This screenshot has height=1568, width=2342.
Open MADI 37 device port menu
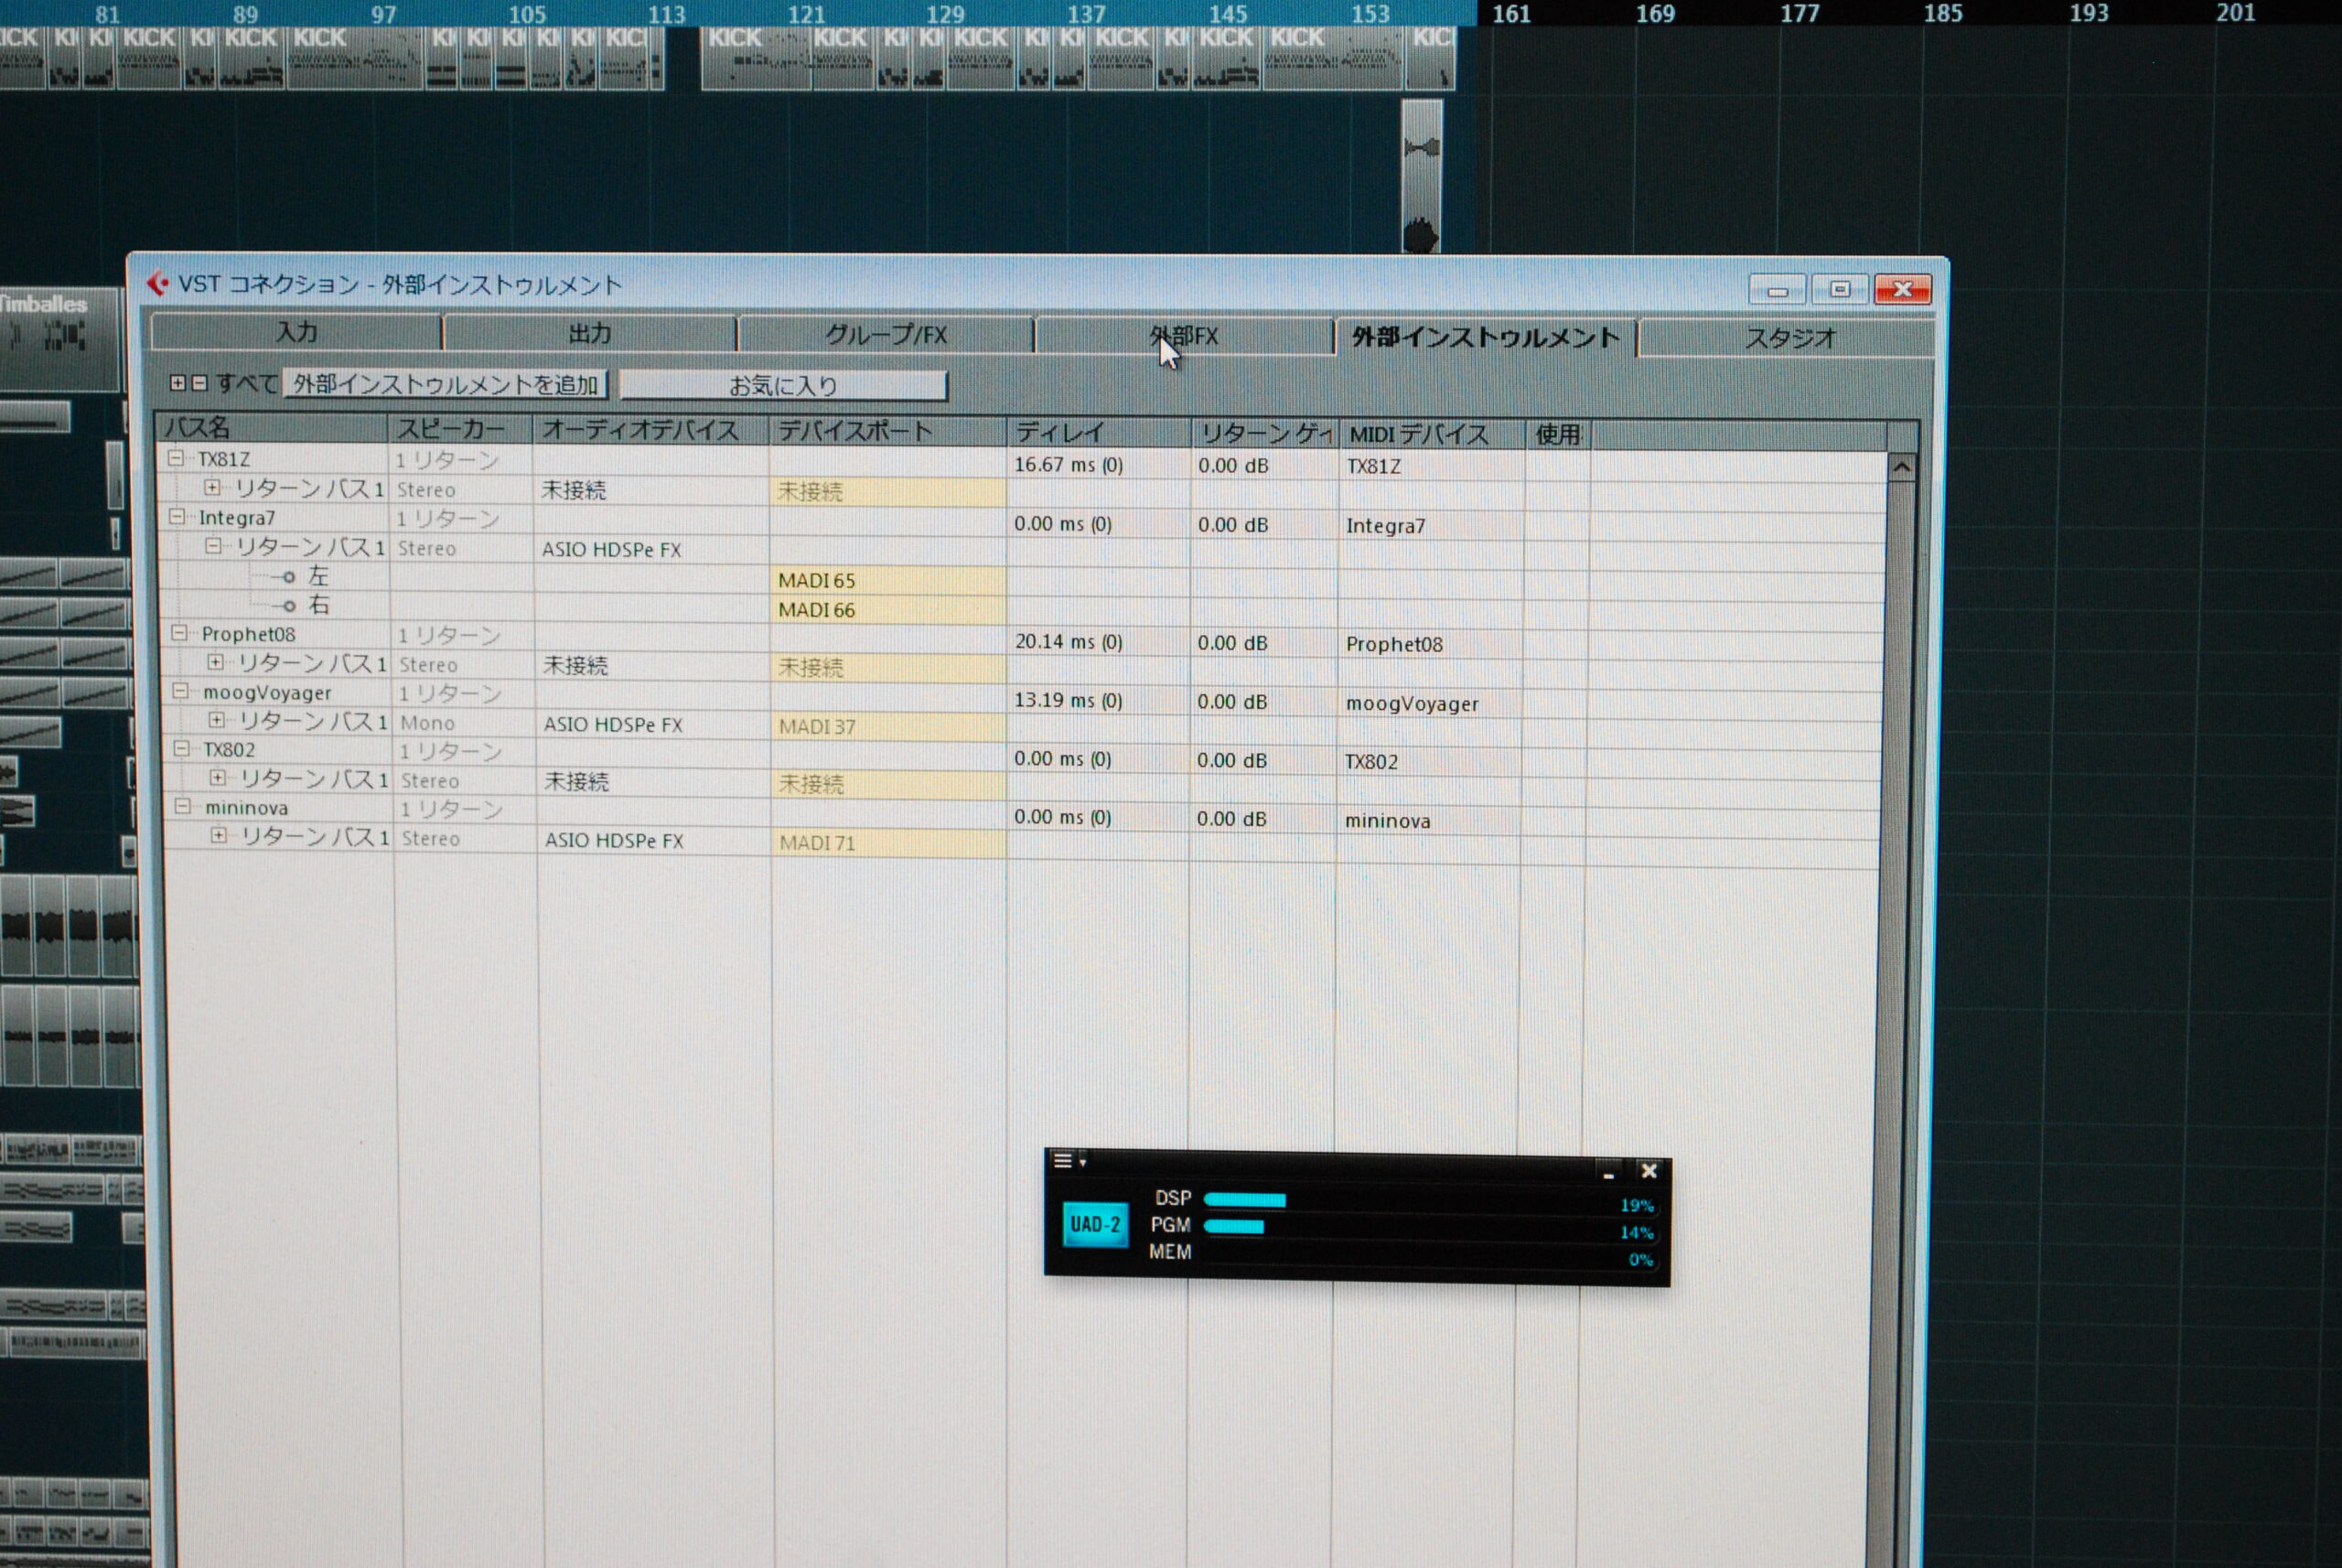[888, 726]
